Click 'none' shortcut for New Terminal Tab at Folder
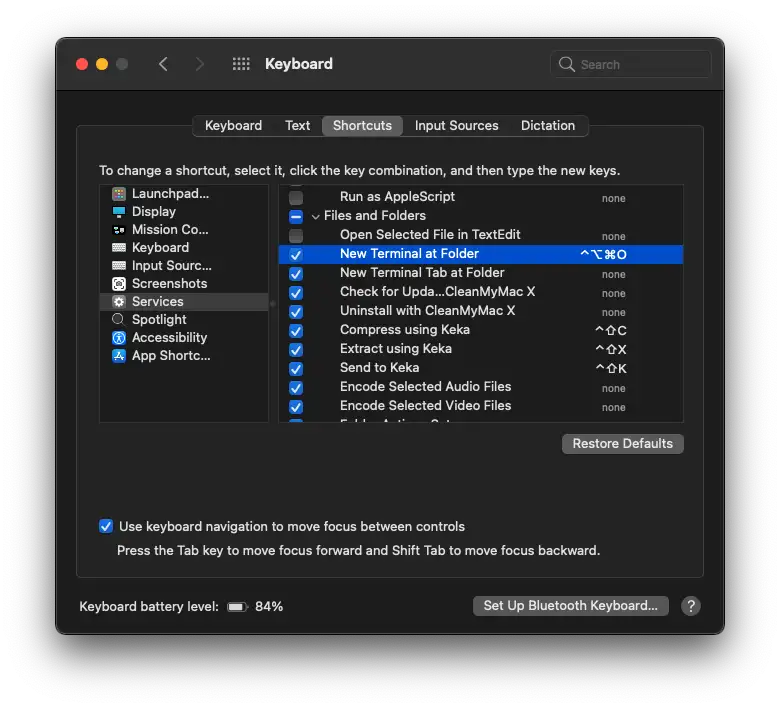 pyautogui.click(x=613, y=274)
